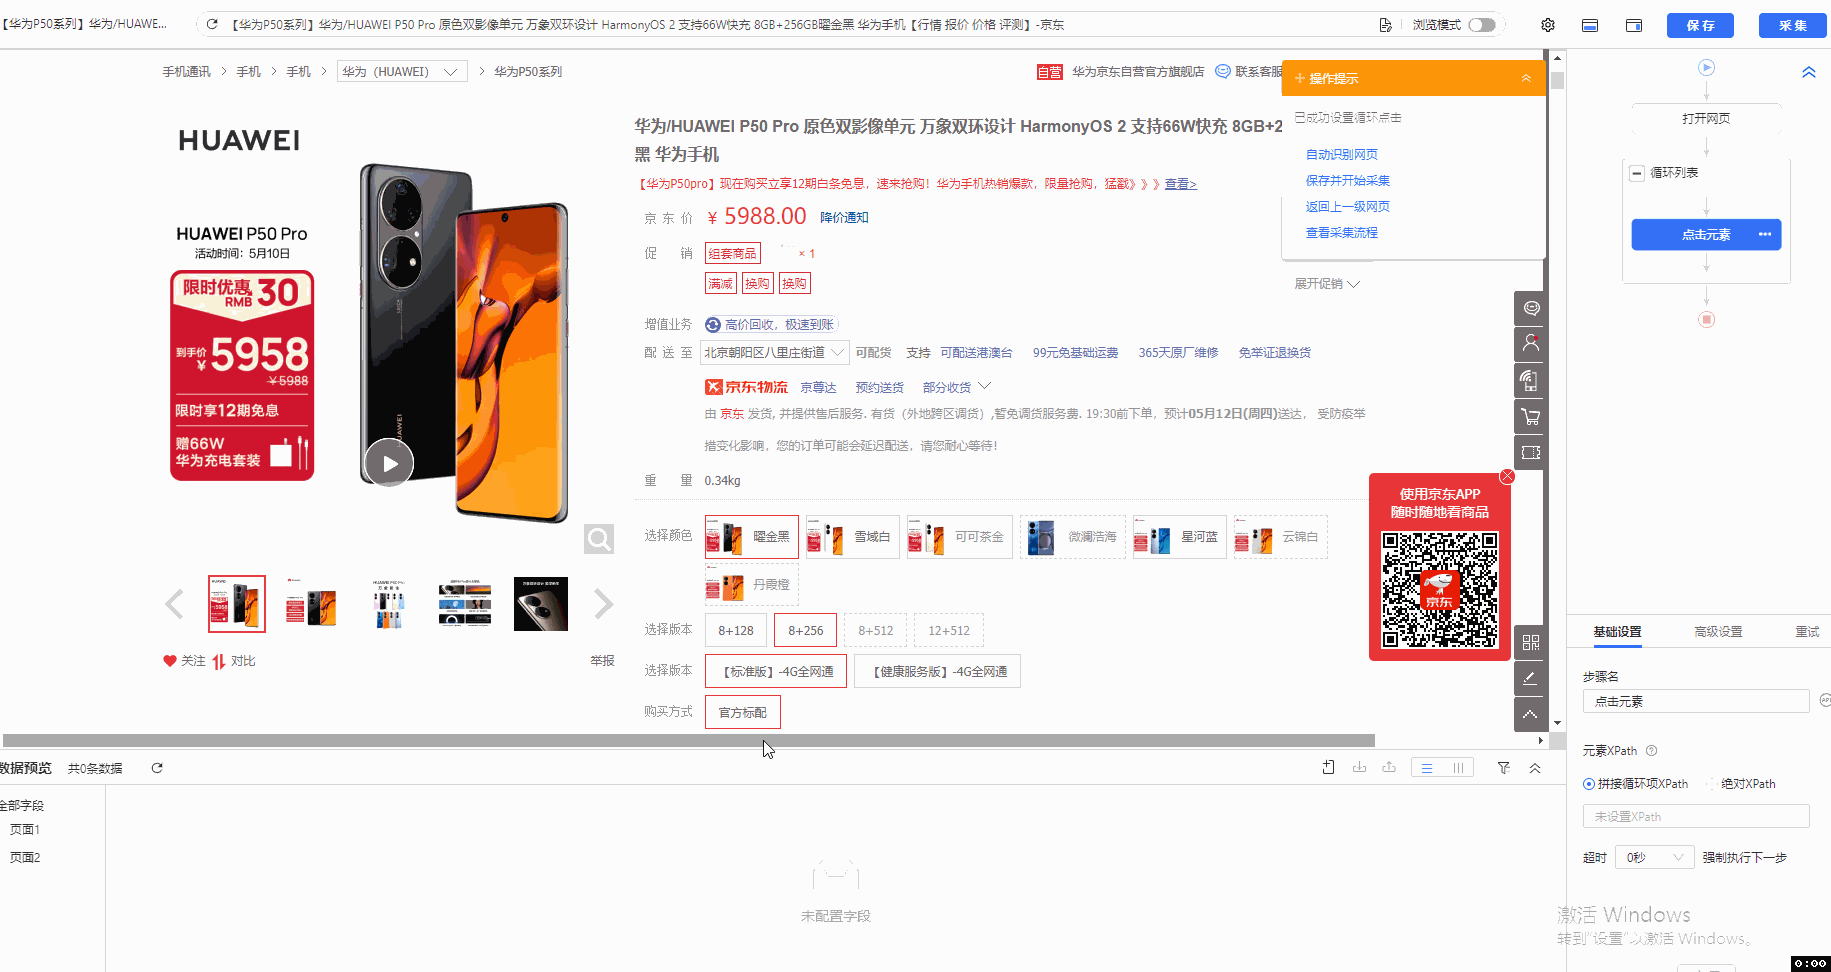The width and height of the screenshot is (1831, 972).
Task: Select the 官方标配 purchase option
Action: coord(742,712)
